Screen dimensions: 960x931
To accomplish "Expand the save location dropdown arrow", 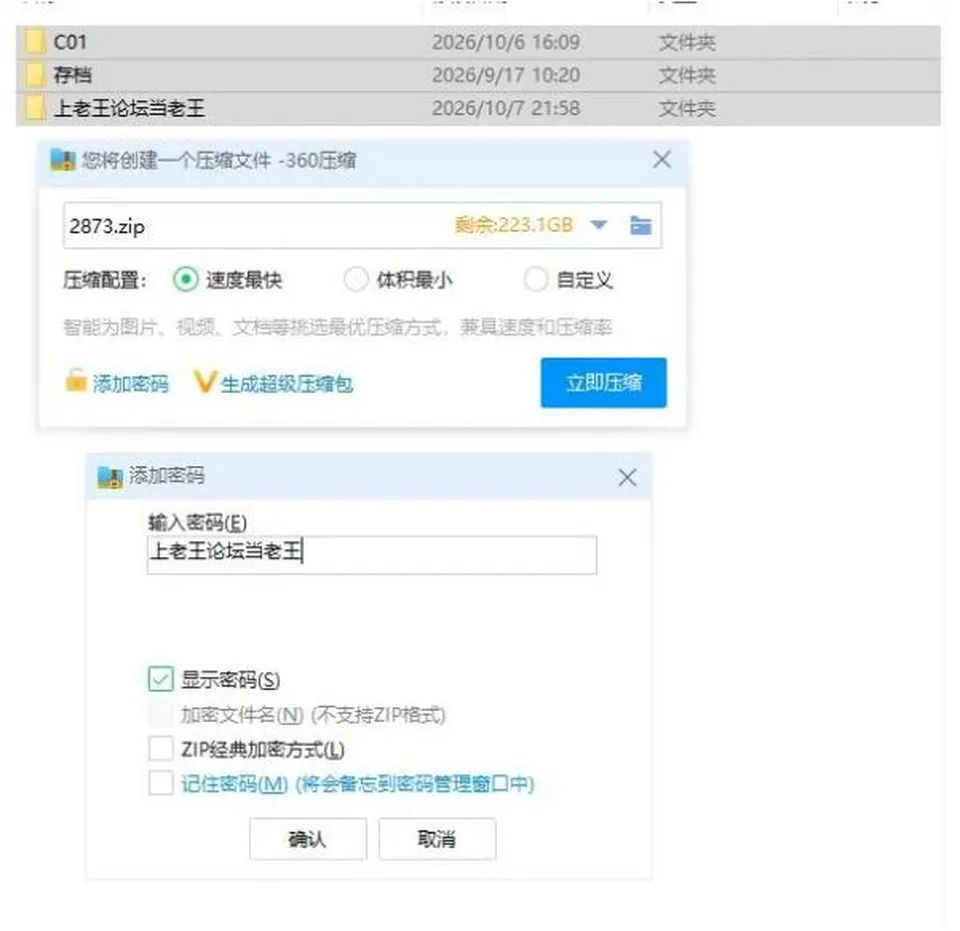I will click(599, 225).
